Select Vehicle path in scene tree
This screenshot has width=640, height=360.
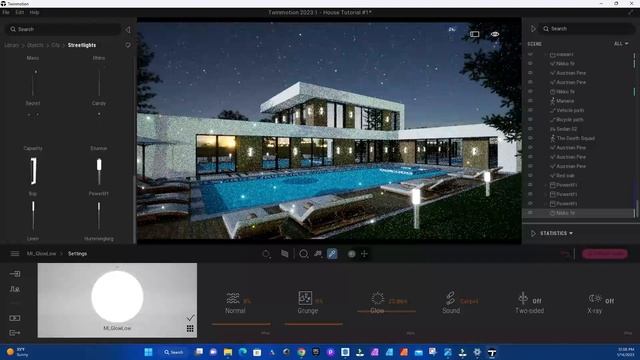coord(570,110)
